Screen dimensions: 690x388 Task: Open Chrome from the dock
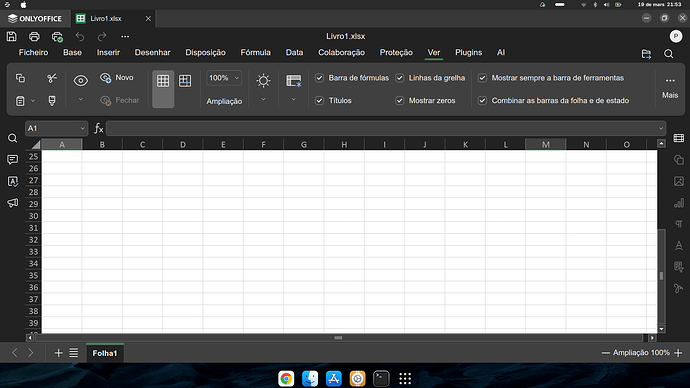[286, 378]
